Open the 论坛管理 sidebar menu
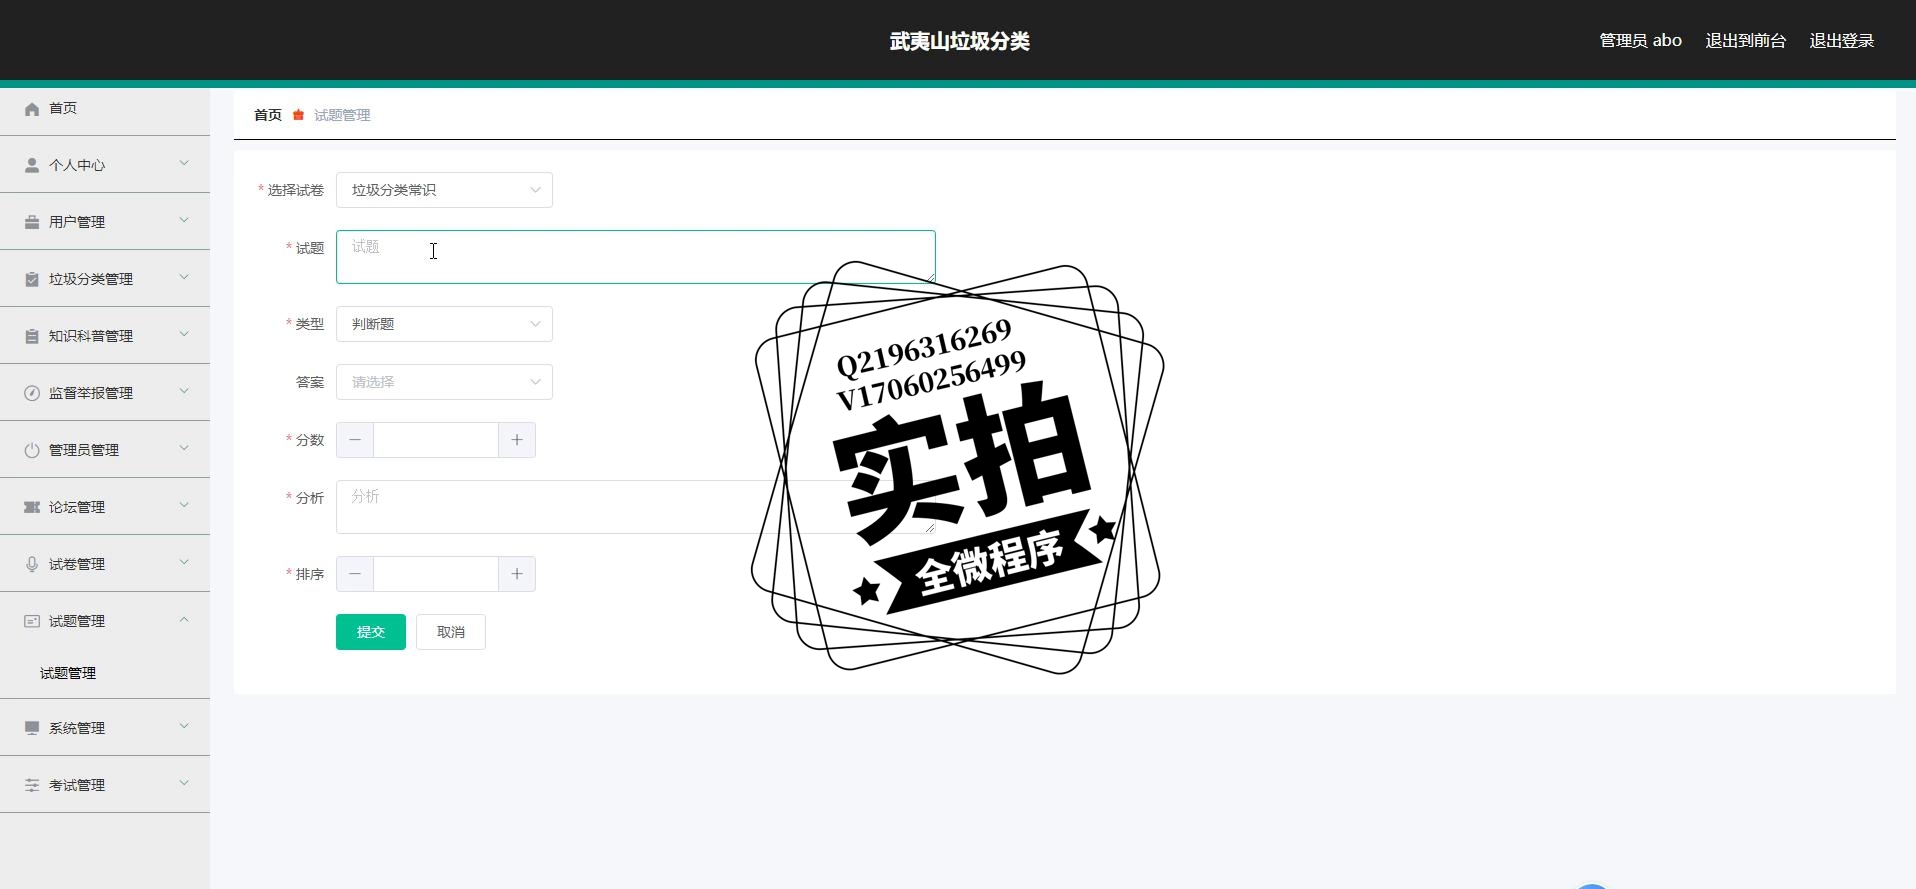 click(x=105, y=507)
